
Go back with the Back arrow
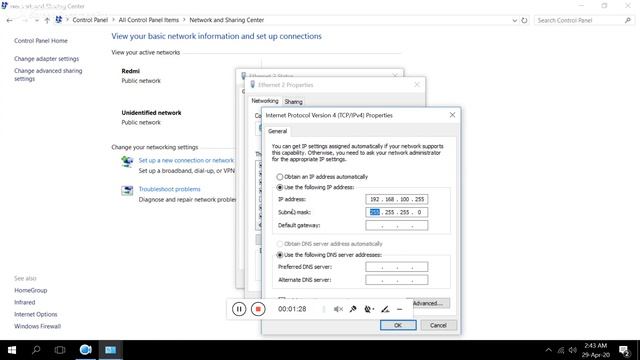[x=9, y=20]
